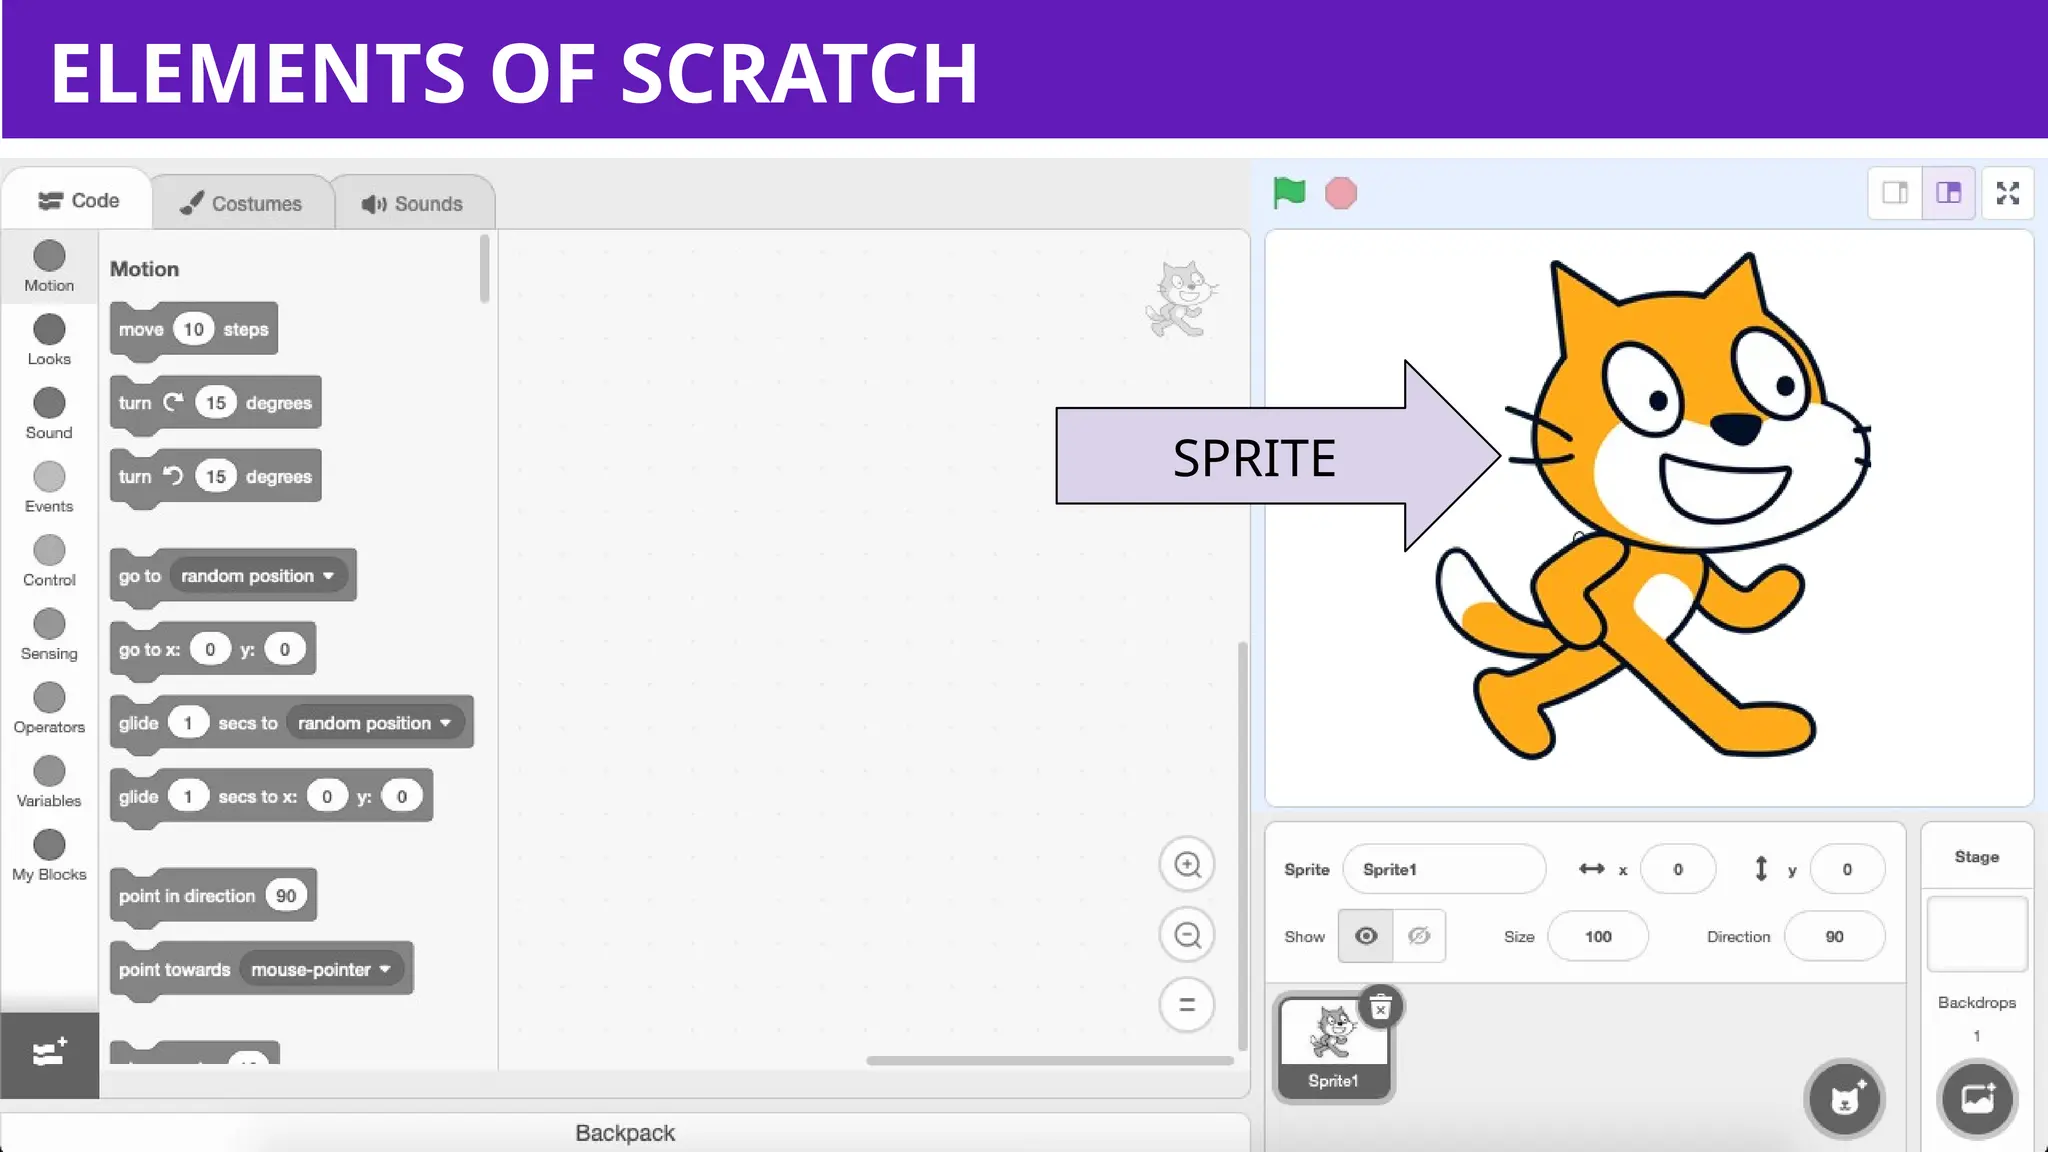Click the sprite Size field
Image resolution: width=2048 pixels, height=1152 pixels.
click(x=1598, y=936)
